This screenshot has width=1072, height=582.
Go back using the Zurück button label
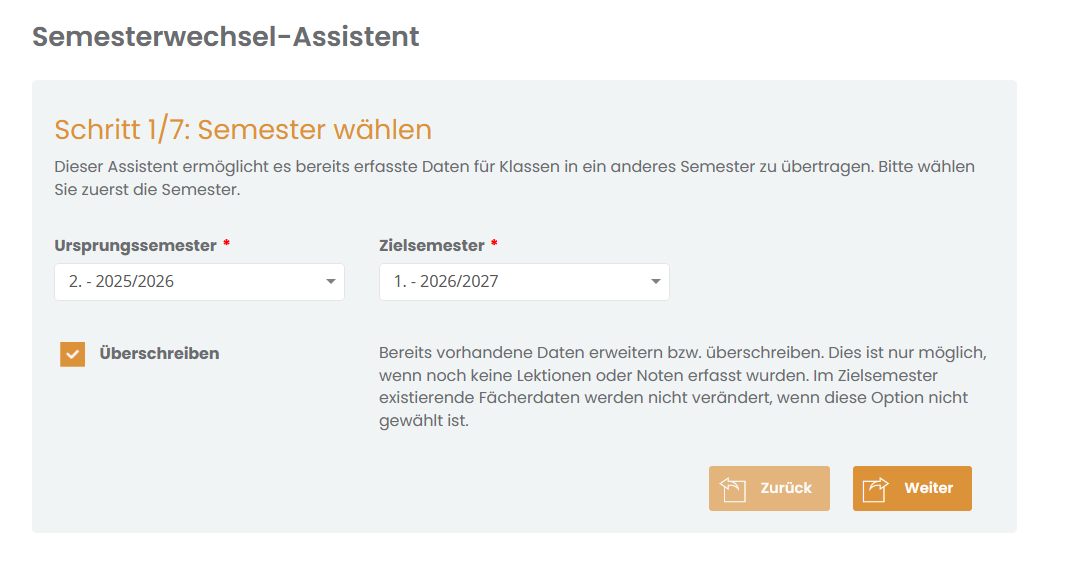pyautogui.click(x=786, y=488)
